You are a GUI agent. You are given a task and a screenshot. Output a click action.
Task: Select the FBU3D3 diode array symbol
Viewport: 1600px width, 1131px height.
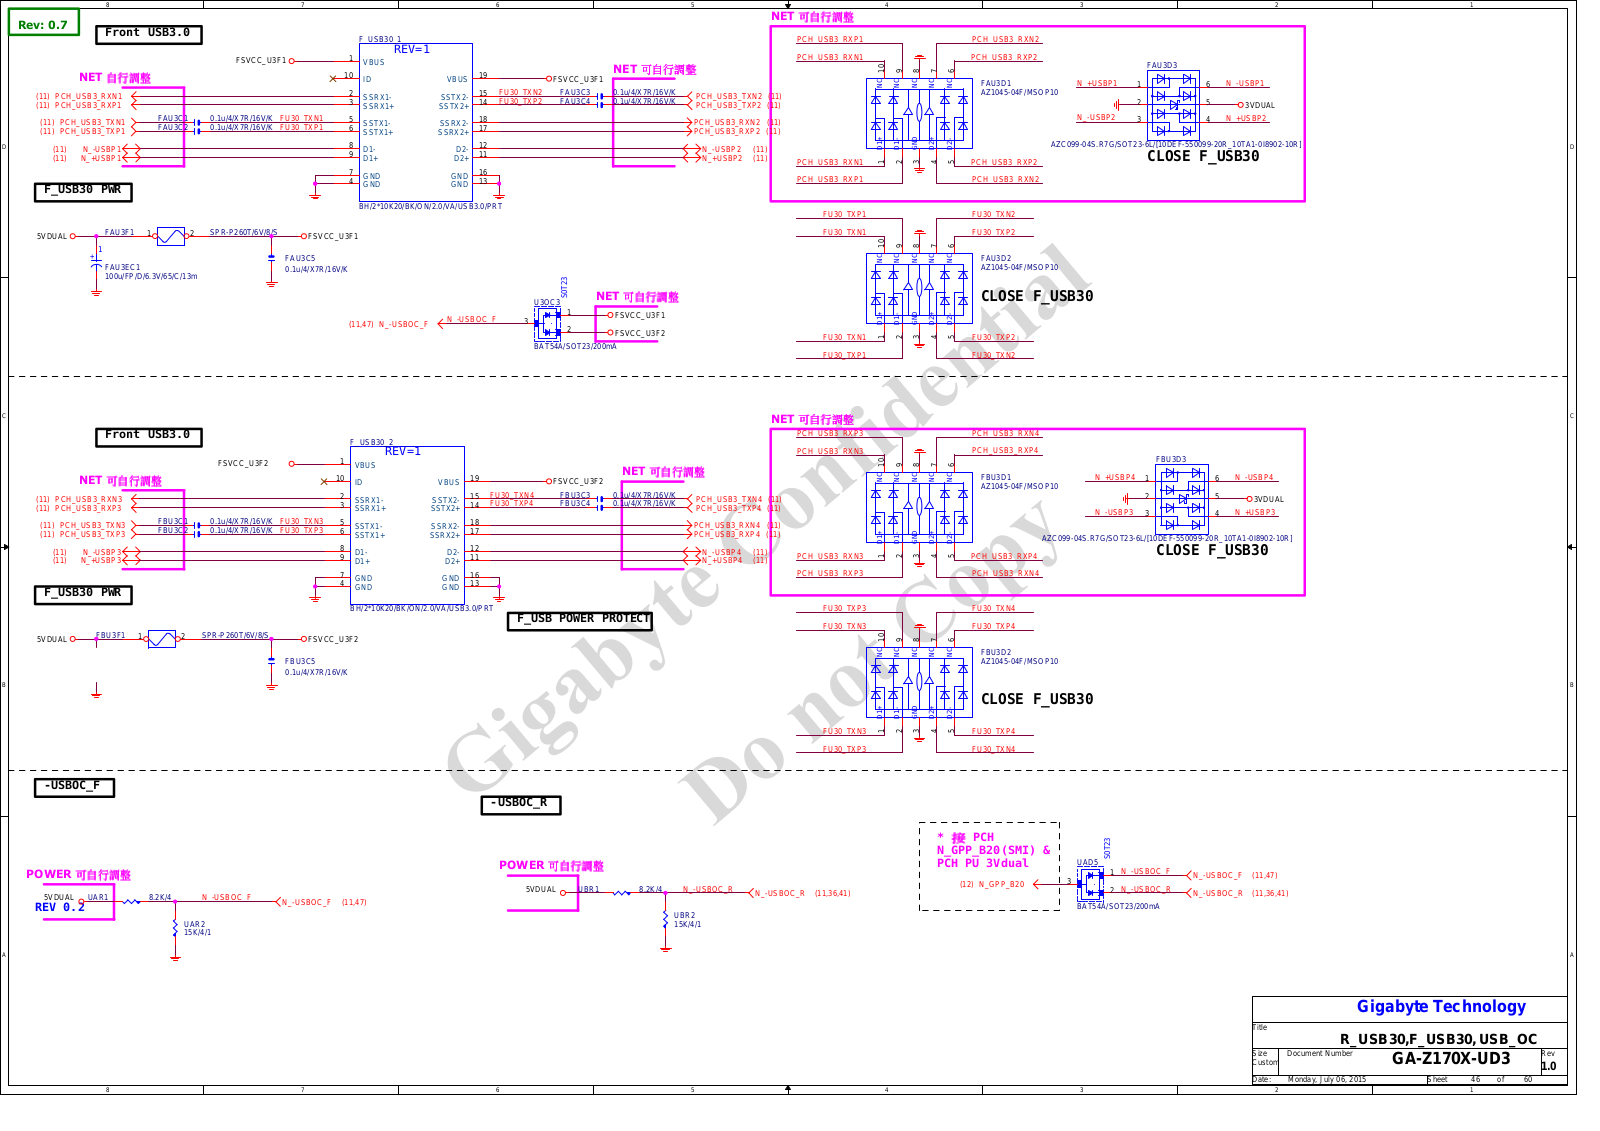(x=1183, y=499)
